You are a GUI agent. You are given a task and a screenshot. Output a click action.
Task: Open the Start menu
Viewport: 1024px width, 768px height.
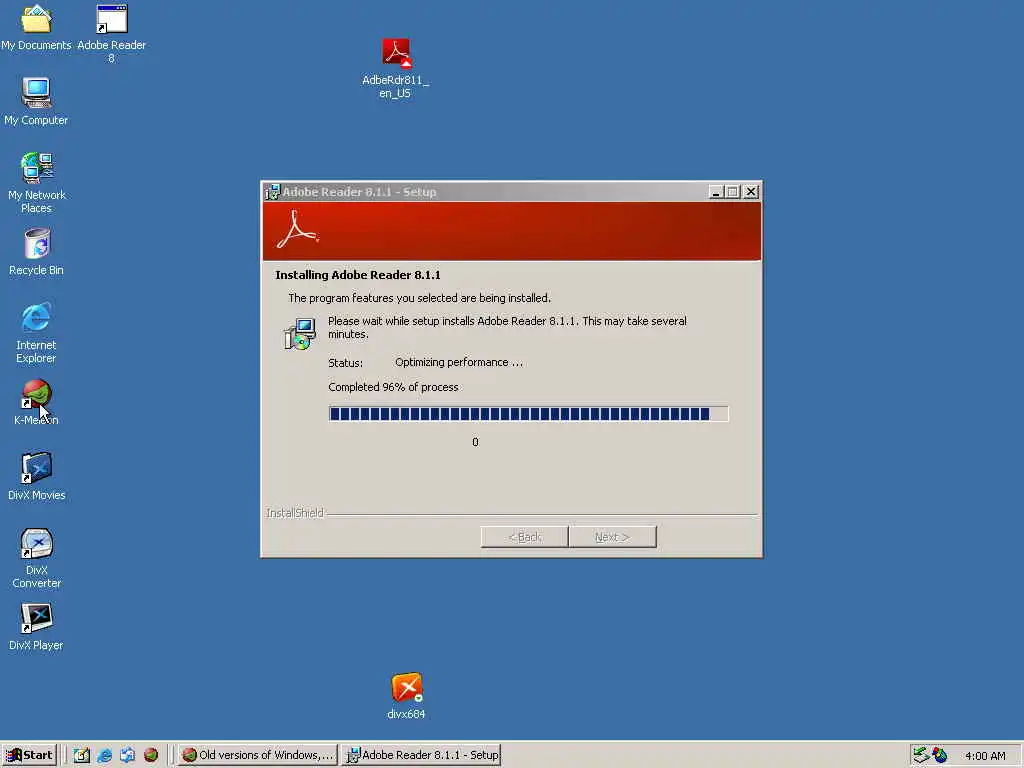(29, 755)
